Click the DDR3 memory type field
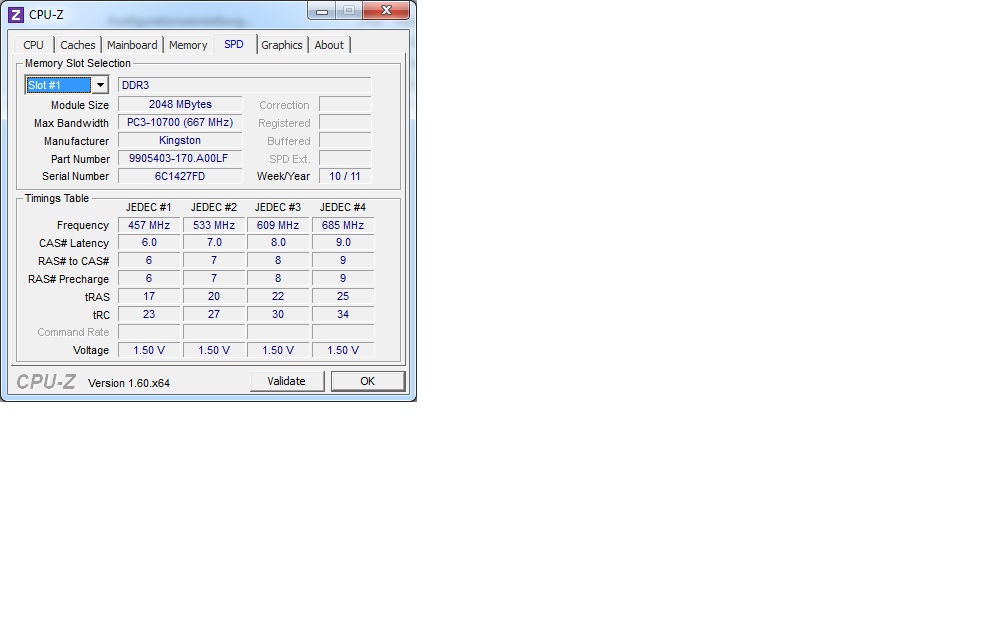The image size is (1008, 630). pyautogui.click(x=244, y=85)
